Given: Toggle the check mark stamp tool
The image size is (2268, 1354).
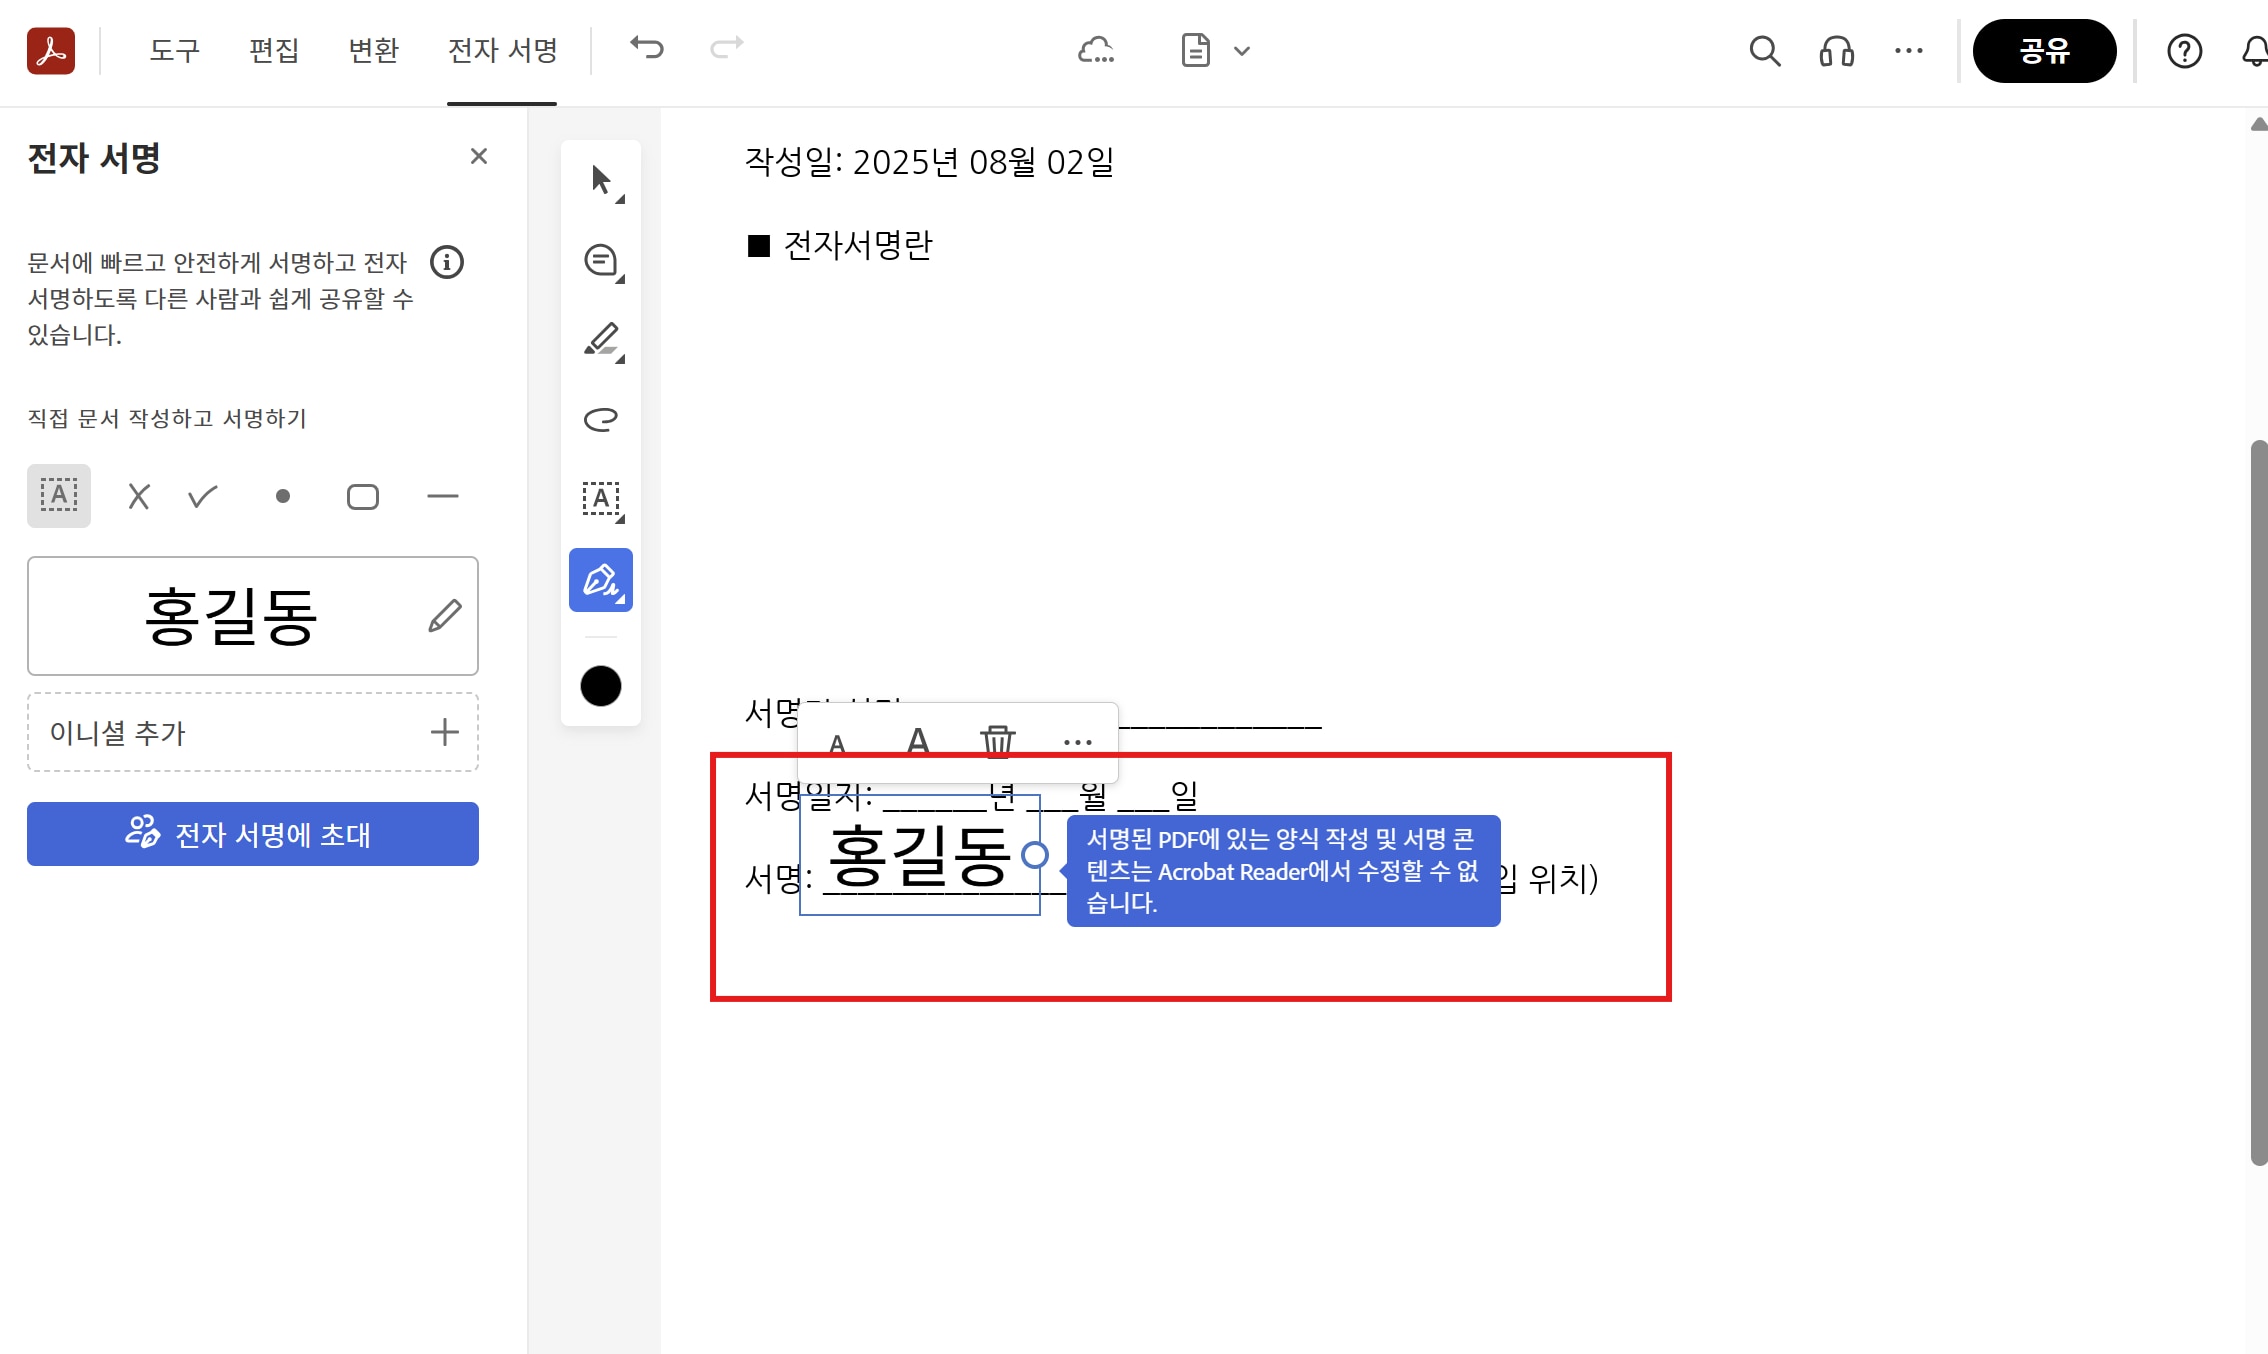Looking at the screenshot, I should [203, 496].
